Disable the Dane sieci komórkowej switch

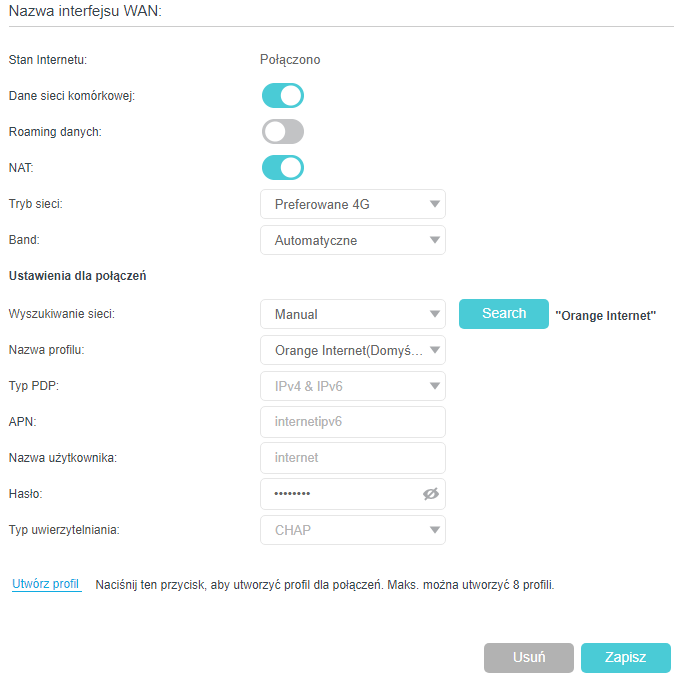(282, 96)
